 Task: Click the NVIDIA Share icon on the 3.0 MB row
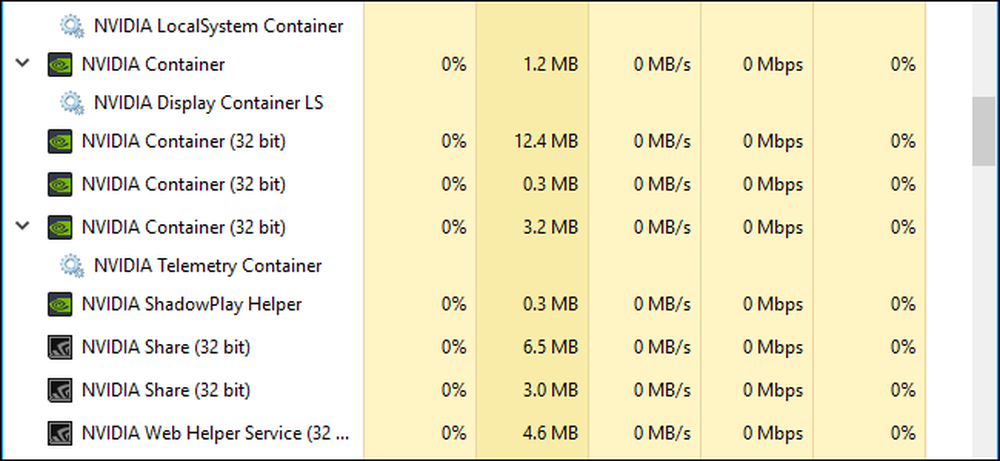[x=60, y=390]
